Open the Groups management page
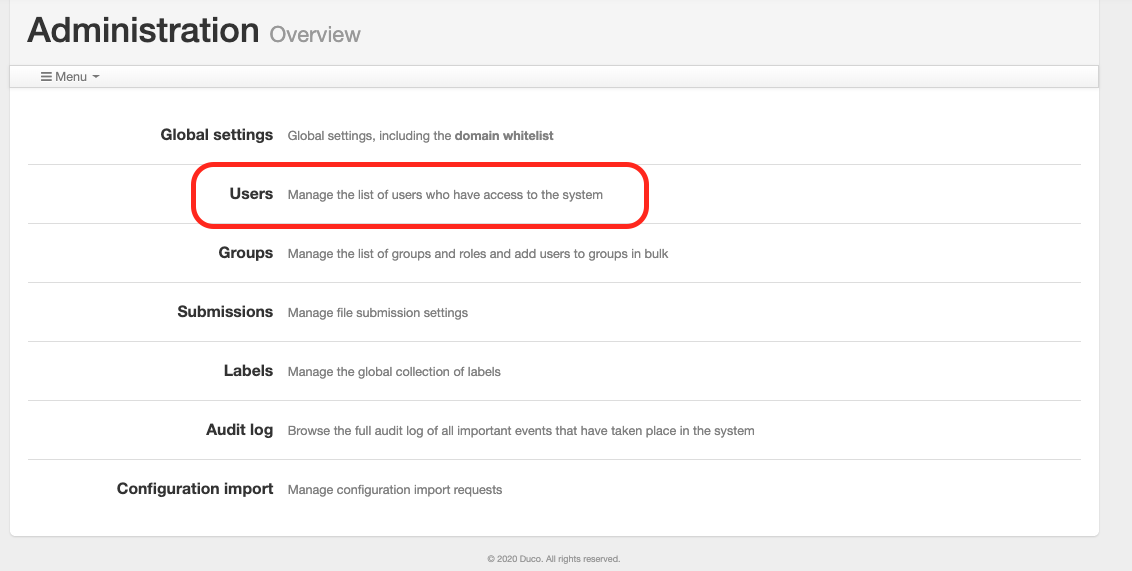1132x571 pixels. [245, 253]
